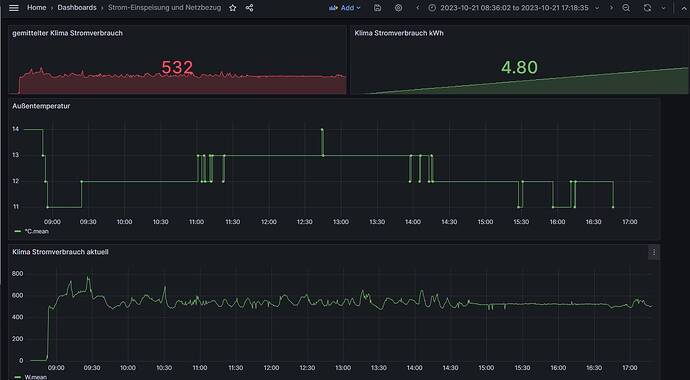This screenshot has height=380, width=690.
Task: Open the time range picker
Action: 514,8
